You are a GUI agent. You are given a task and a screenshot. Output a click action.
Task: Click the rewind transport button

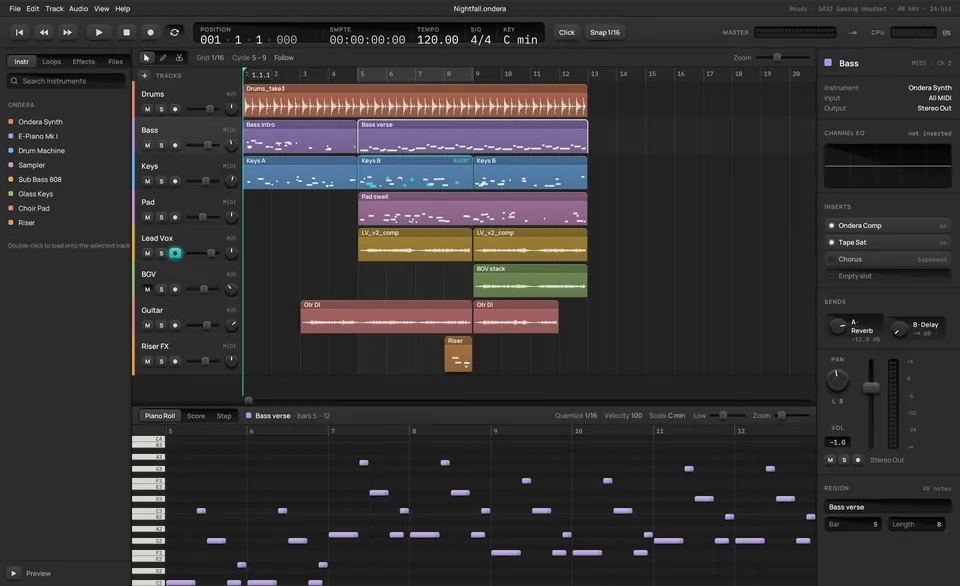[x=43, y=32]
